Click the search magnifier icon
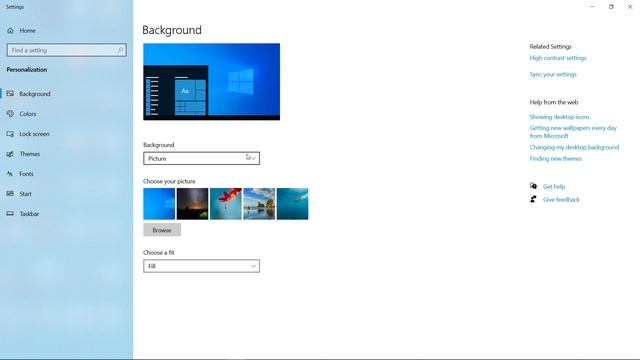The height and width of the screenshot is (360, 640). (120, 50)
